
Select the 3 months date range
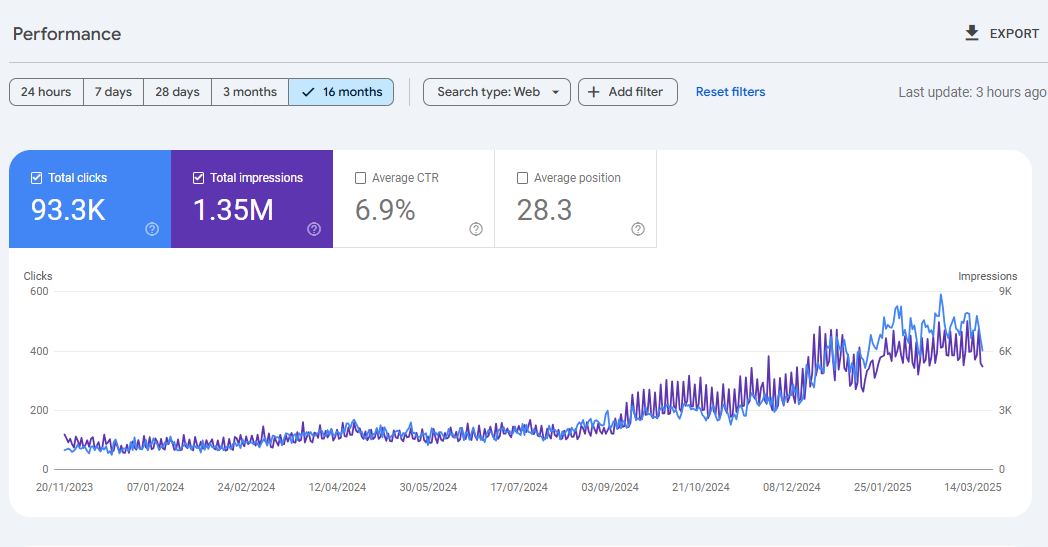click(x=249, y=92)
